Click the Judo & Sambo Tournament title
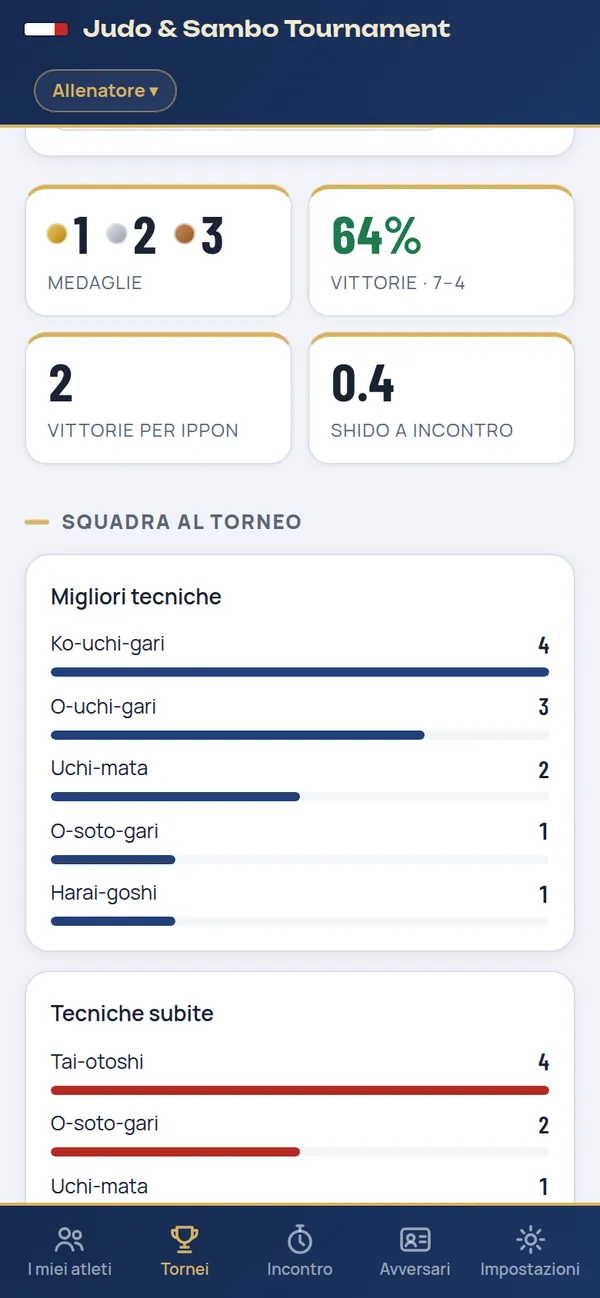This screenshot has width=600, height=1298. pyautogui.click(x=267, y=29)
